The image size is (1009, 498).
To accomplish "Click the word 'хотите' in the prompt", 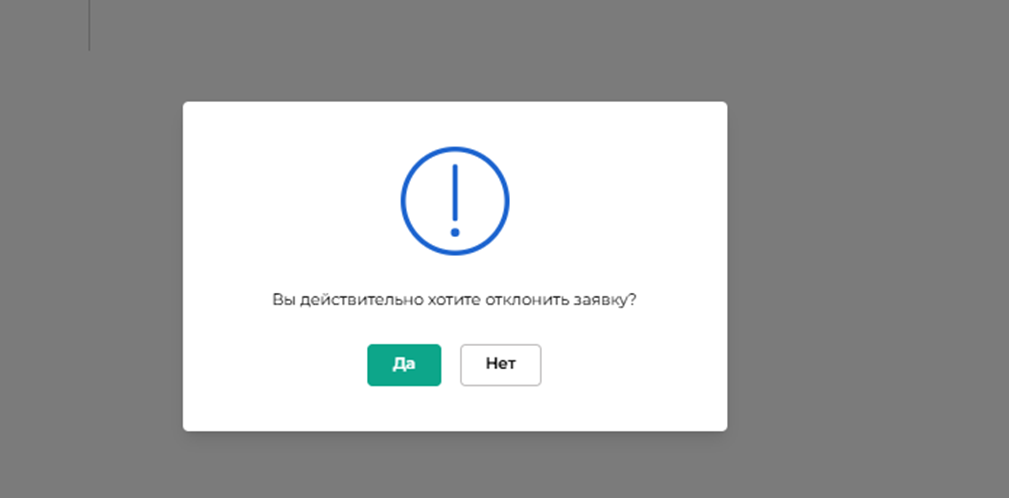I will coord(454,300).
